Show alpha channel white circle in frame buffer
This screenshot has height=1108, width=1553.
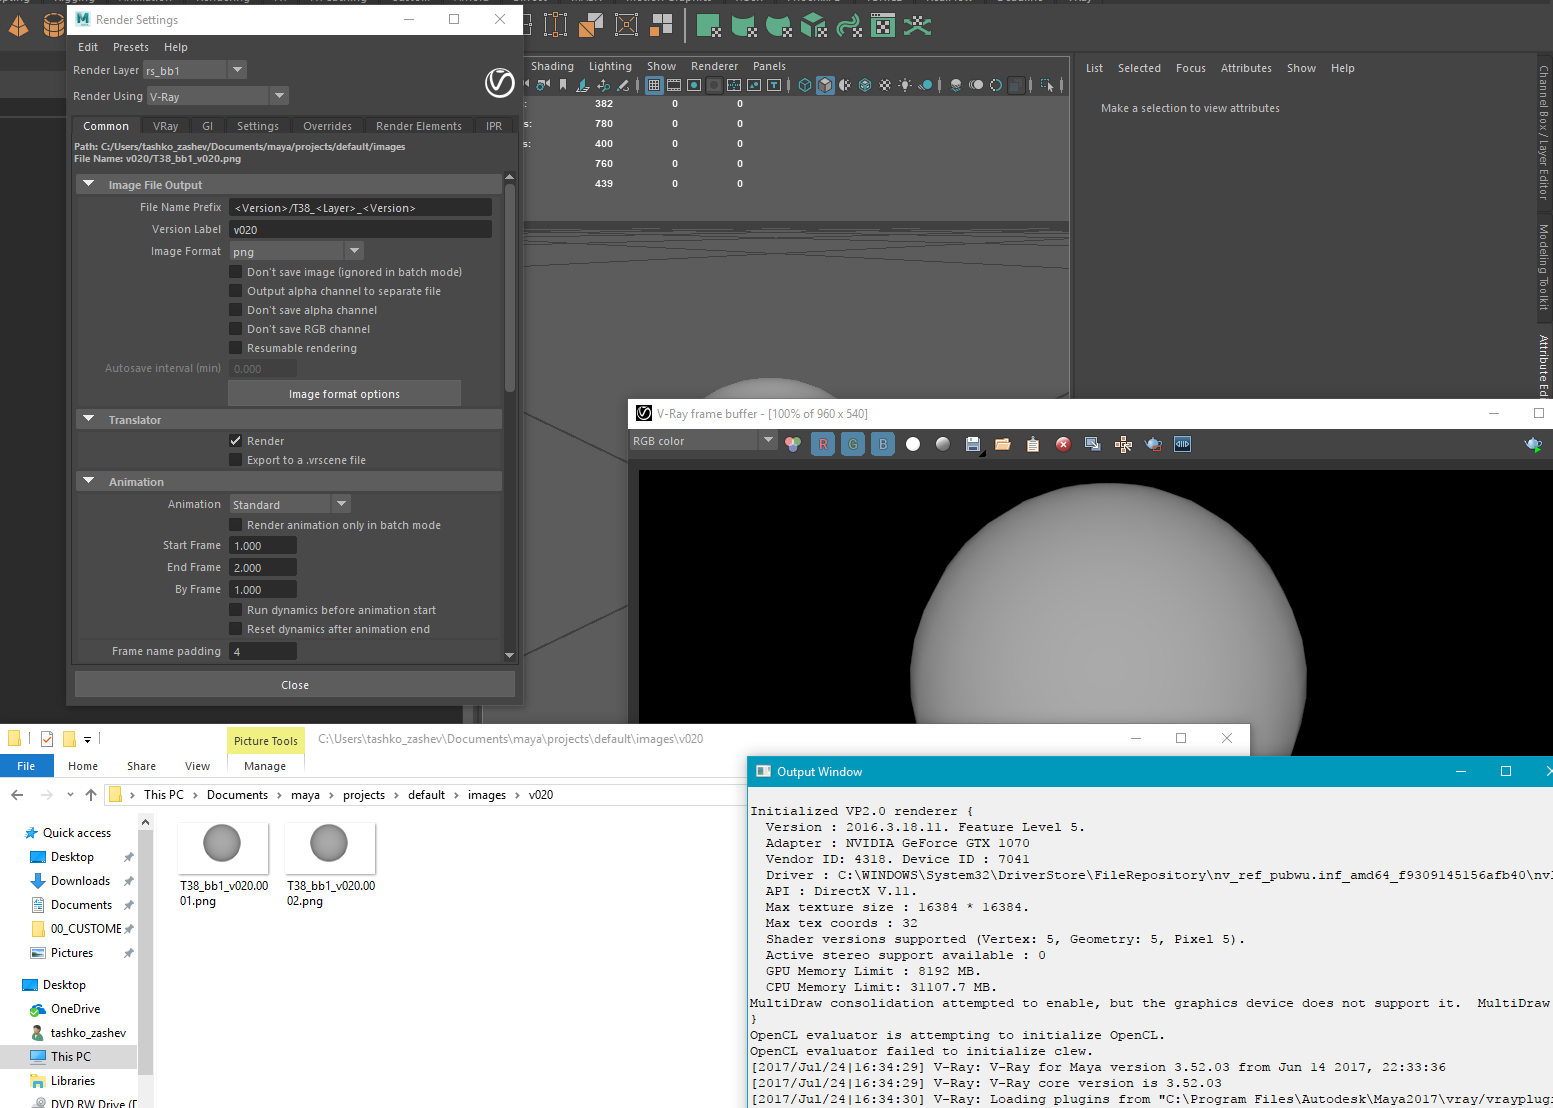click(913, 444)
